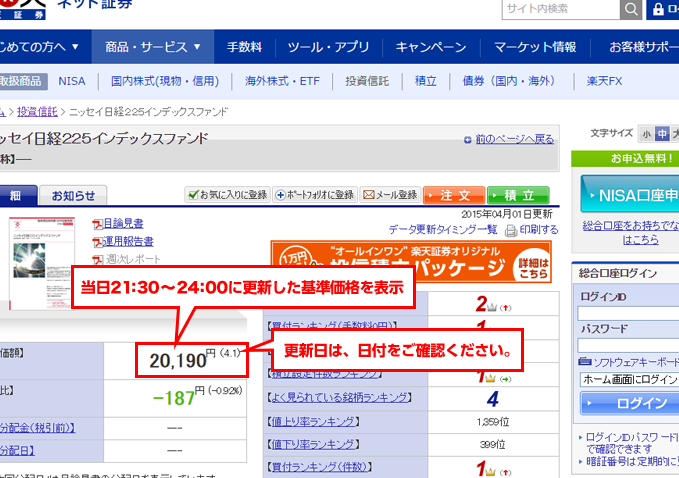Click the 1,359位 ranking value
The height and width of the screenshot is (478, 679).
[x=493, y=422]
